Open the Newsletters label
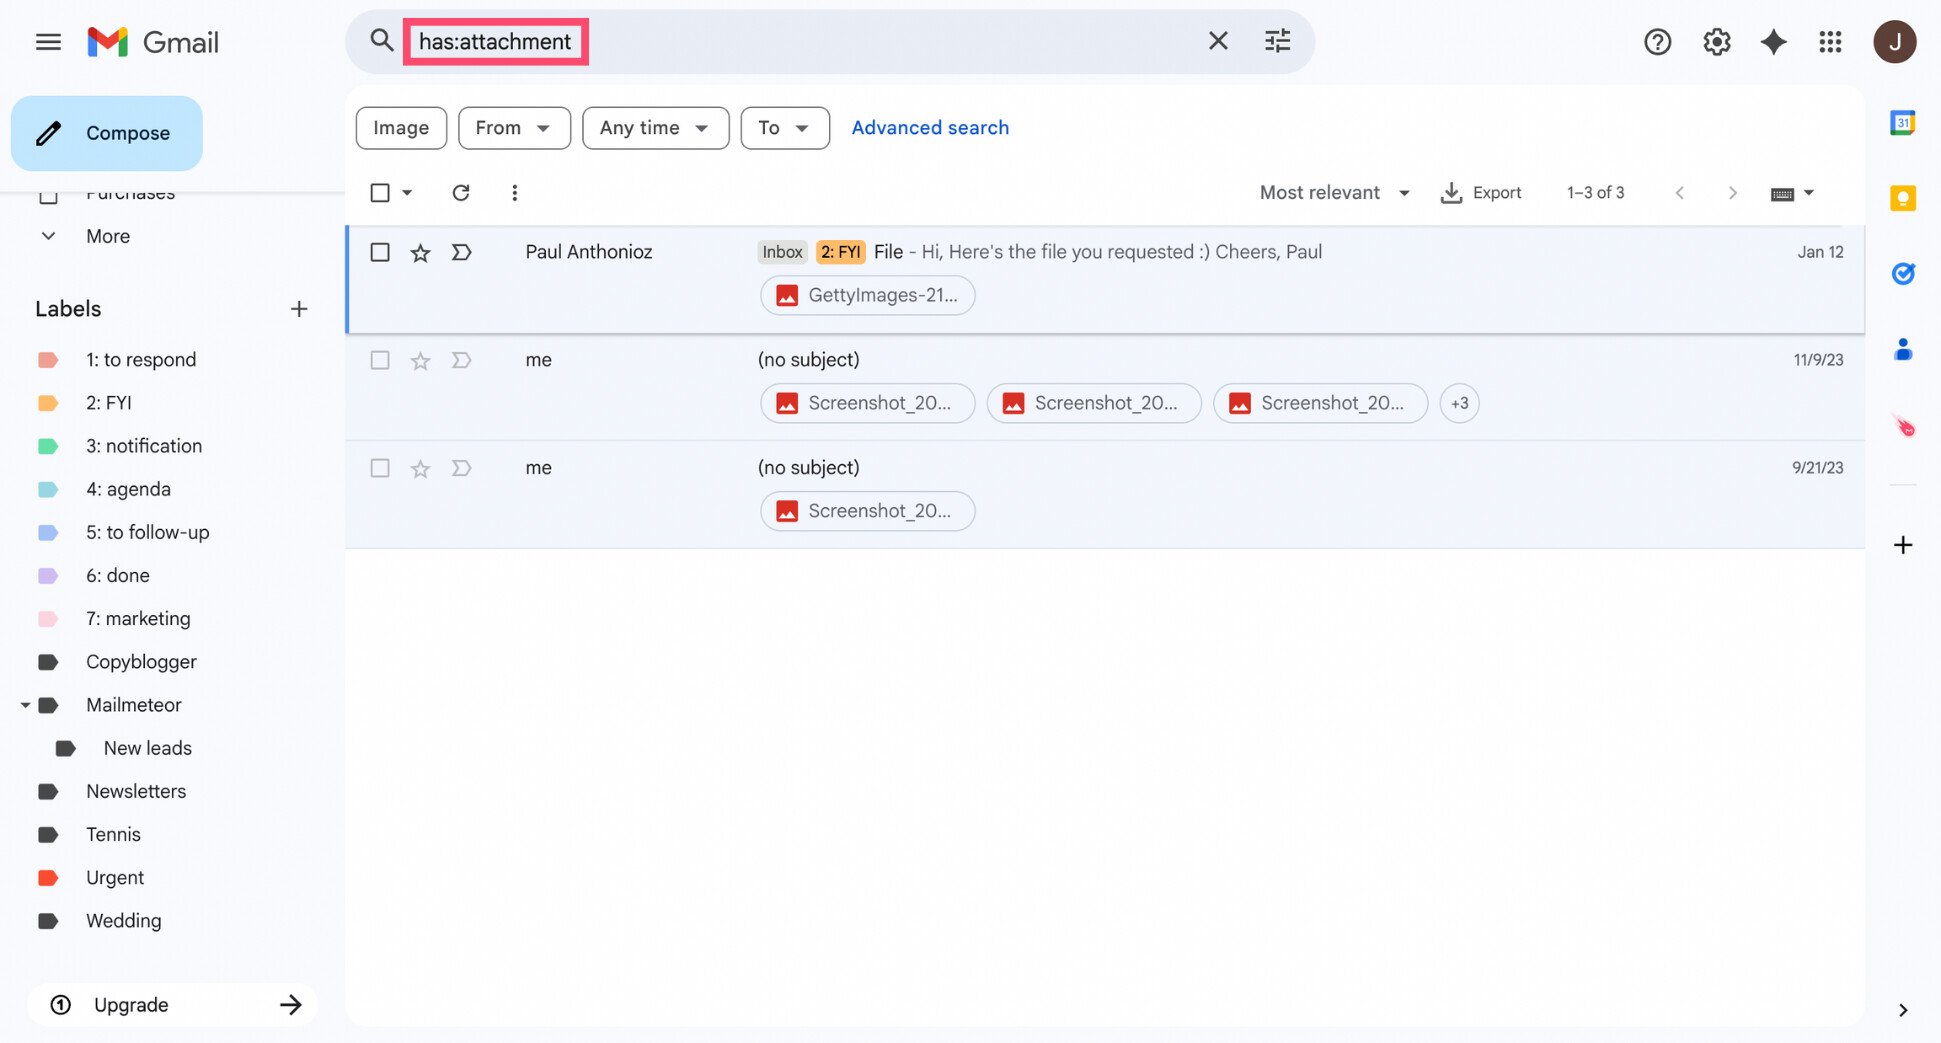Screen dimensions: 1941x1043 136,791
